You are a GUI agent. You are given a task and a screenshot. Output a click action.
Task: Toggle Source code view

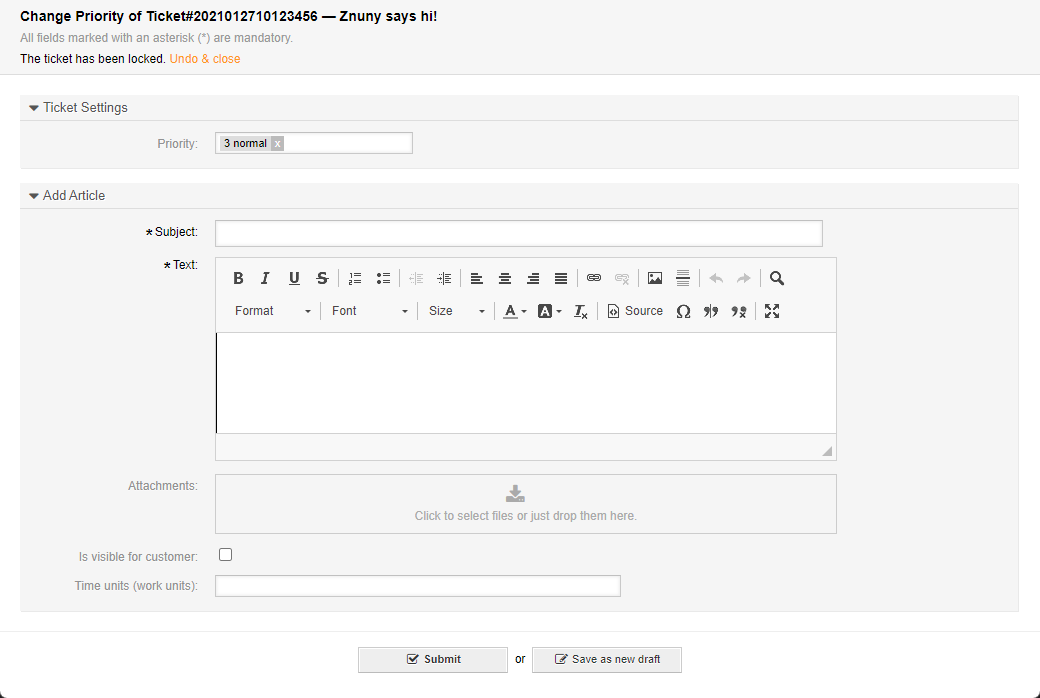click(x=635, y=311)
